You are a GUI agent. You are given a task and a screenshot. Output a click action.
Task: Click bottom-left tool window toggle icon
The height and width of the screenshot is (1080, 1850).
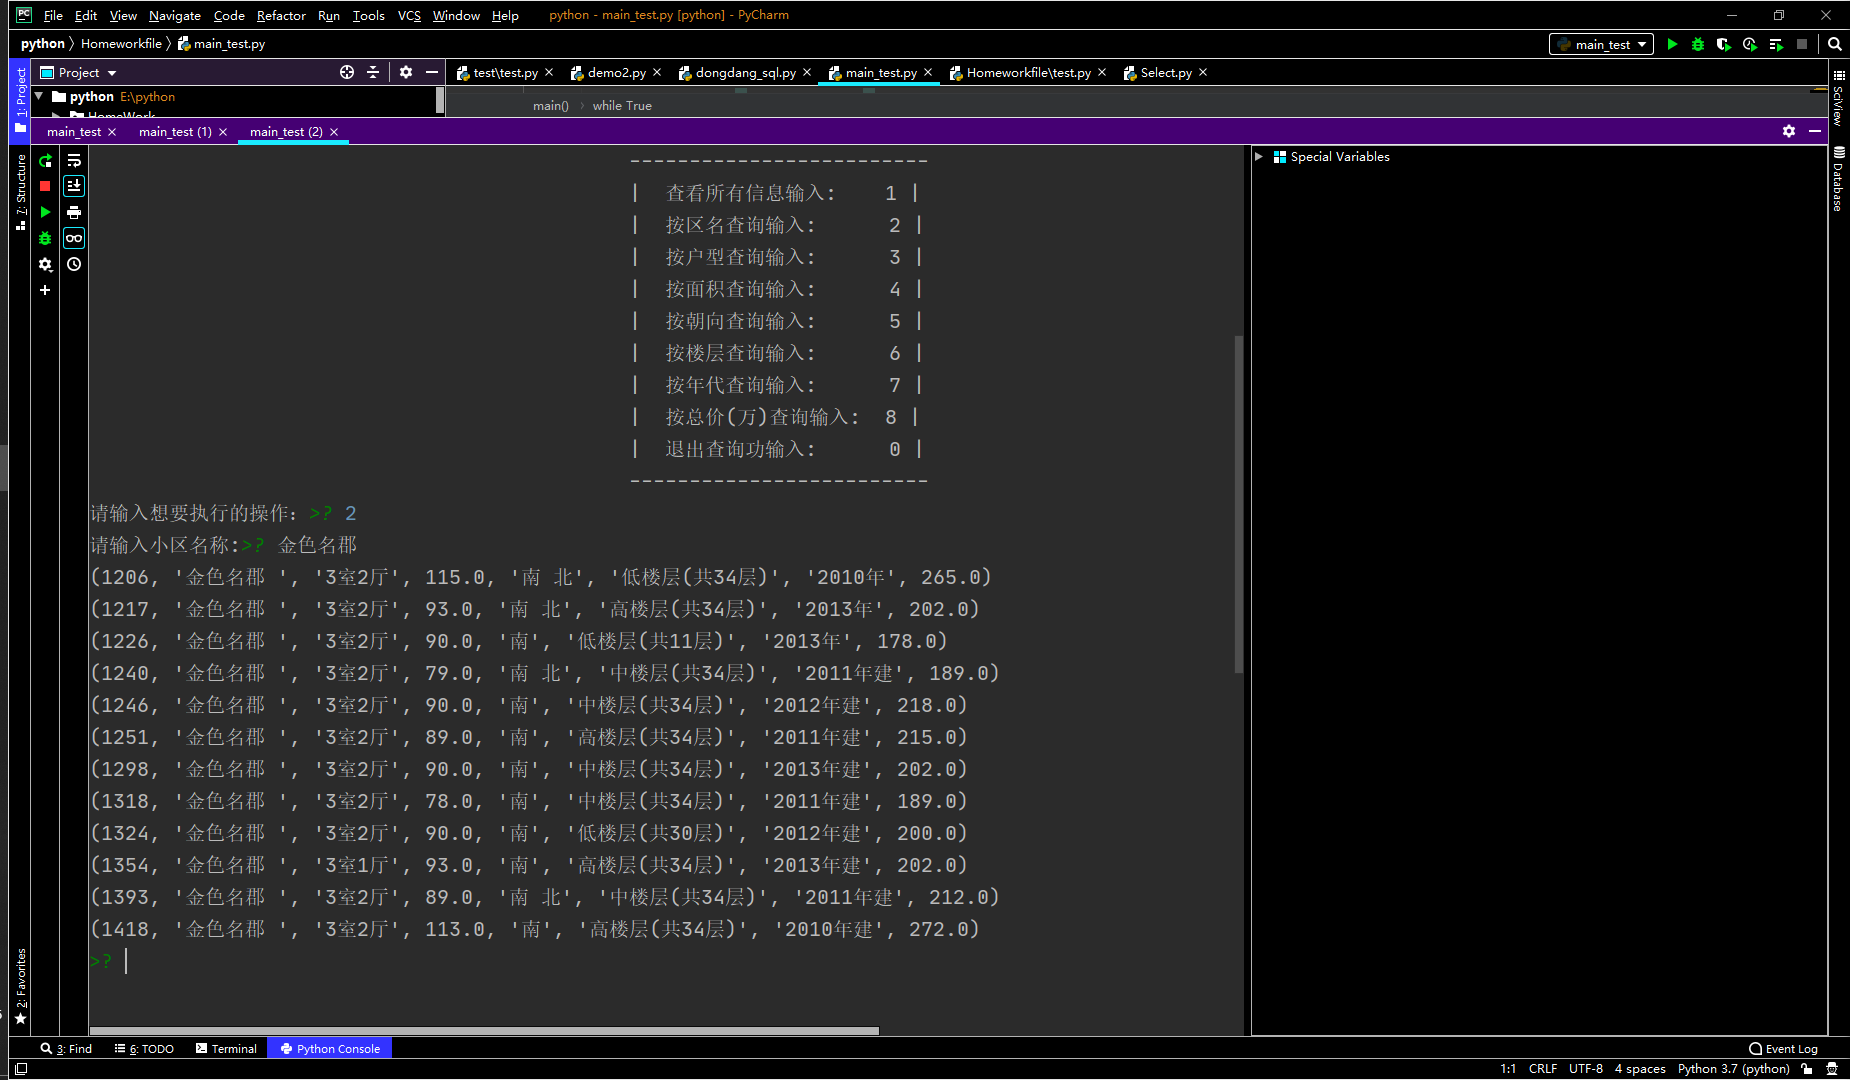[20, 1068]
